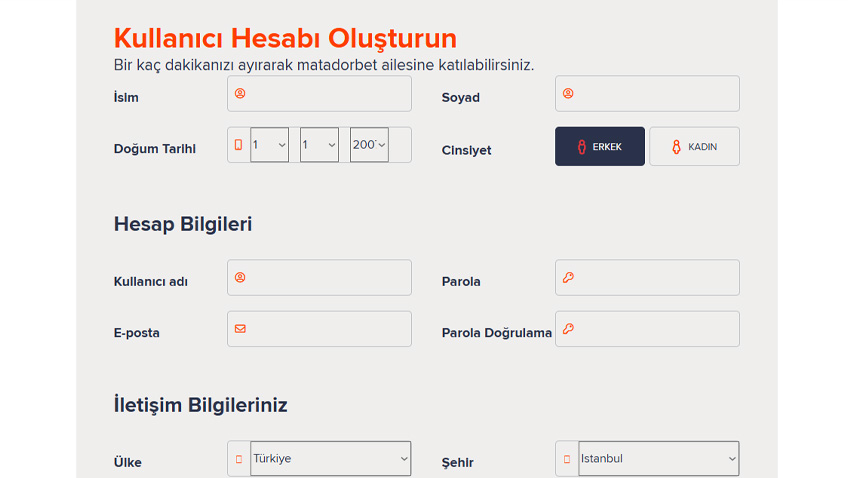Image resolution: width=850 pixels, height=478 pixels.
Task: Focus the Parola Doğrulama input field
Action: (647, 329)
